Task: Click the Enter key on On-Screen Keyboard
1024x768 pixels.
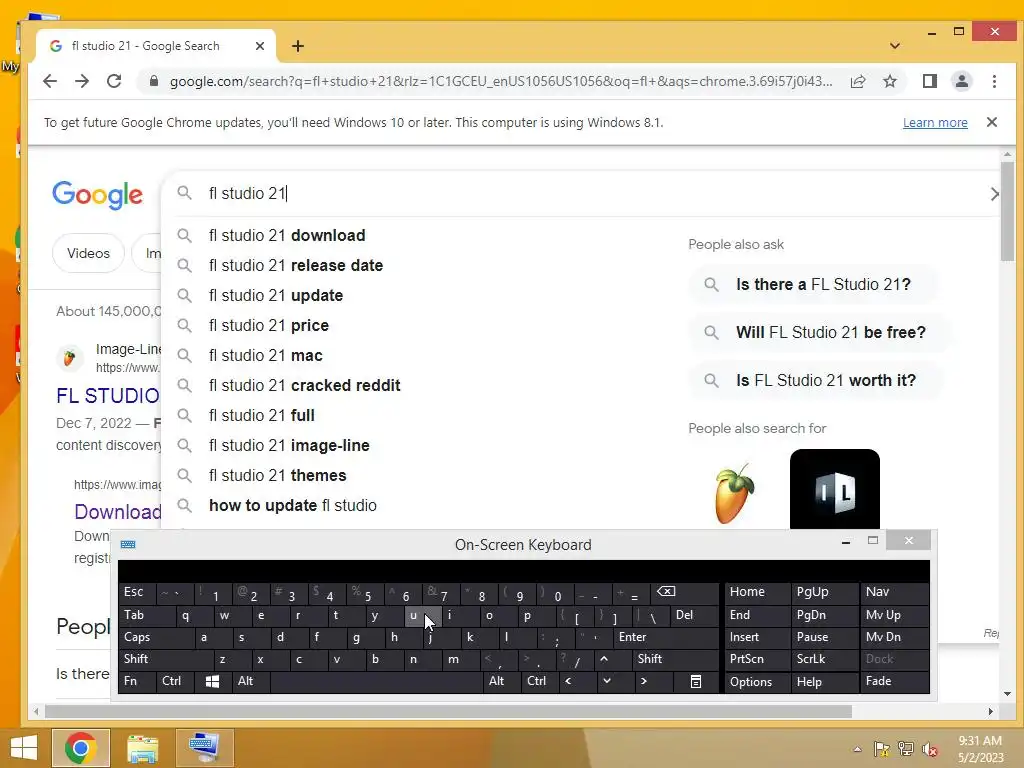Action: 666,637
